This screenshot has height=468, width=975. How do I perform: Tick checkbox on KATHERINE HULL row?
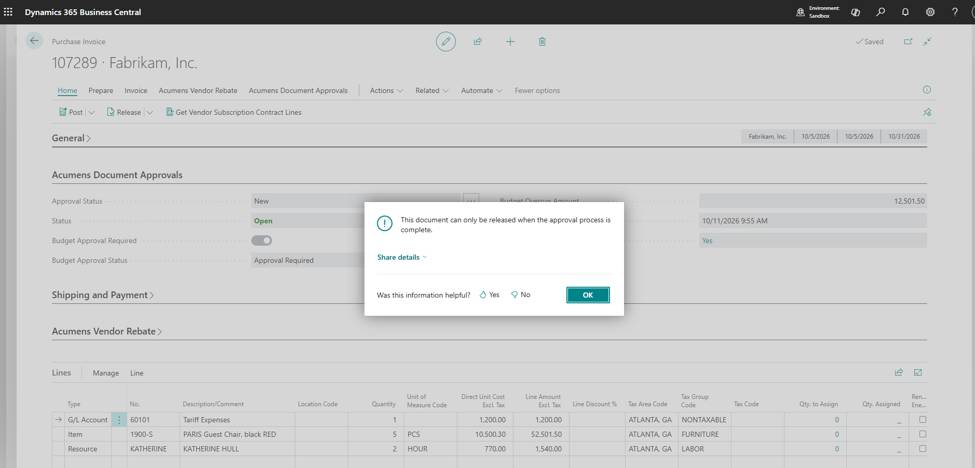922,448
